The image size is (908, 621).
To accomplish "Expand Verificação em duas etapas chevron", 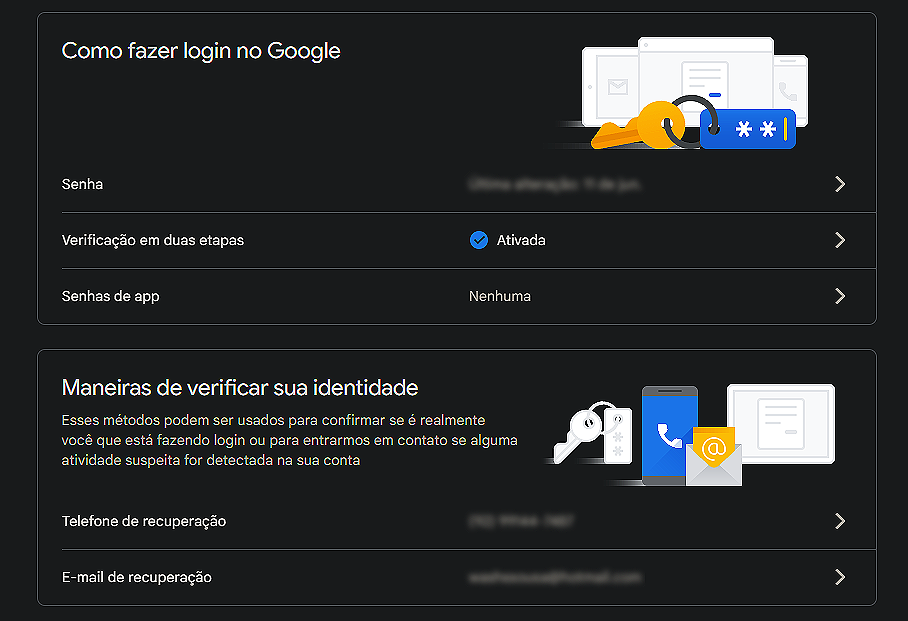I will (840, 240).
